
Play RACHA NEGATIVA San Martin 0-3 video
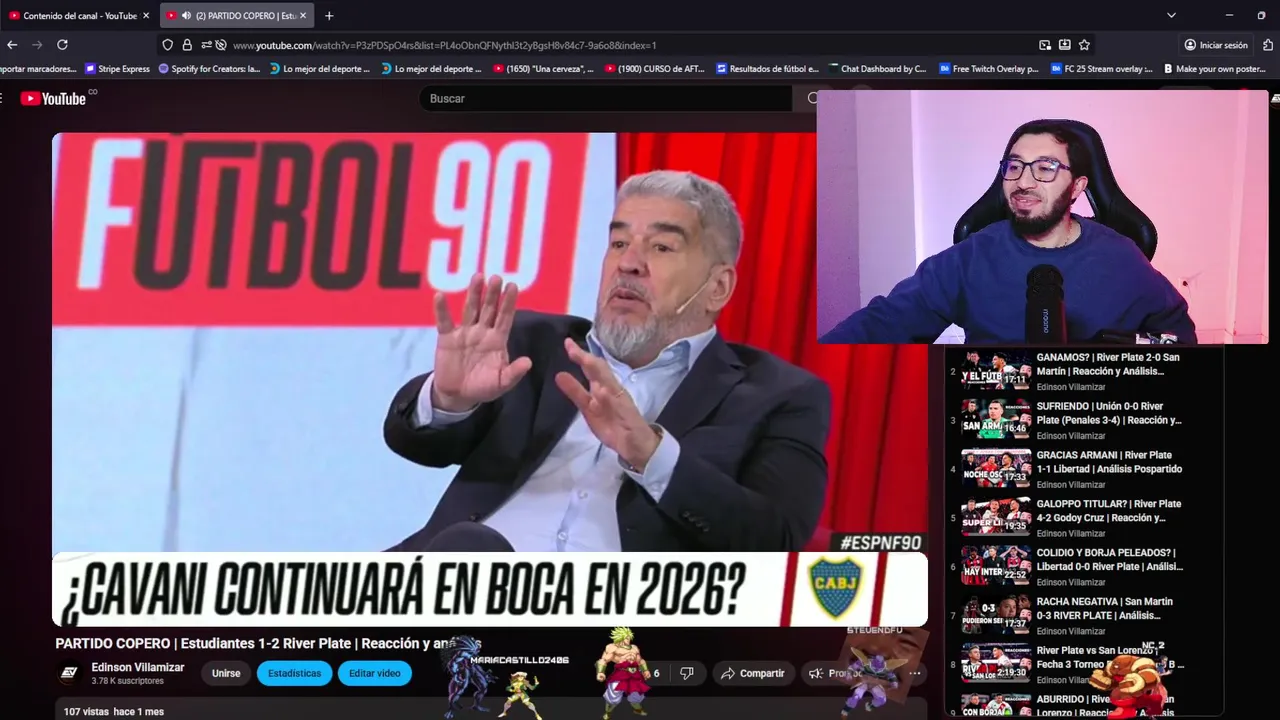click(996, 615)
